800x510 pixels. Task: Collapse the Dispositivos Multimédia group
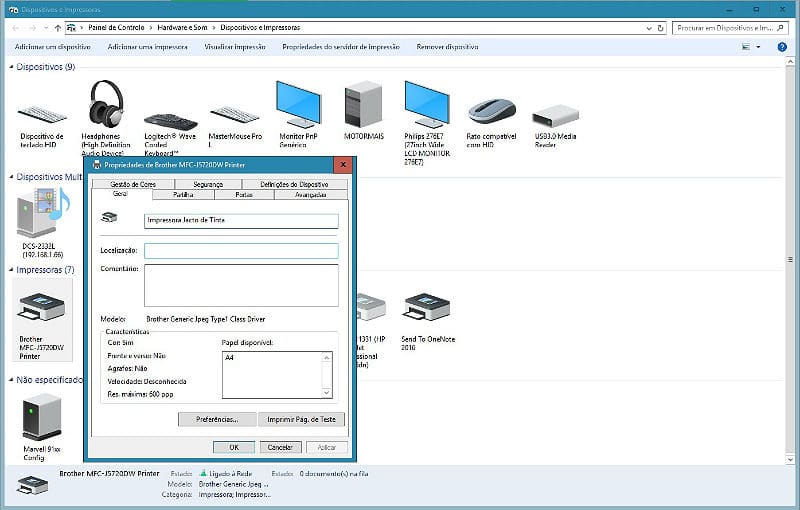(x=11, y=176)
